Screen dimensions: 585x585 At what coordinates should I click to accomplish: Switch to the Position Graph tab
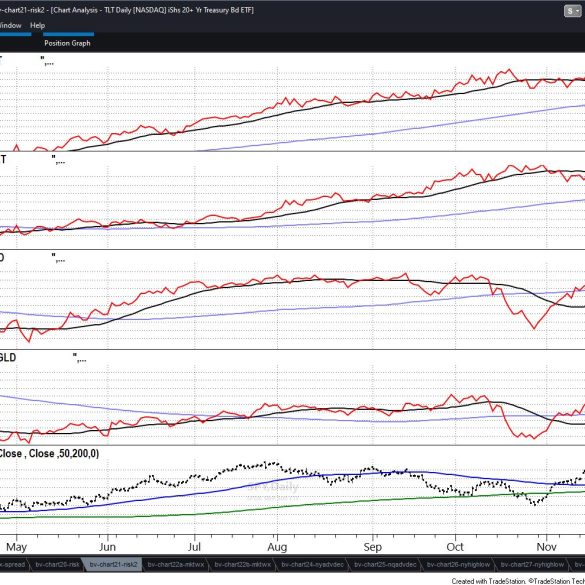click(67, 43)
